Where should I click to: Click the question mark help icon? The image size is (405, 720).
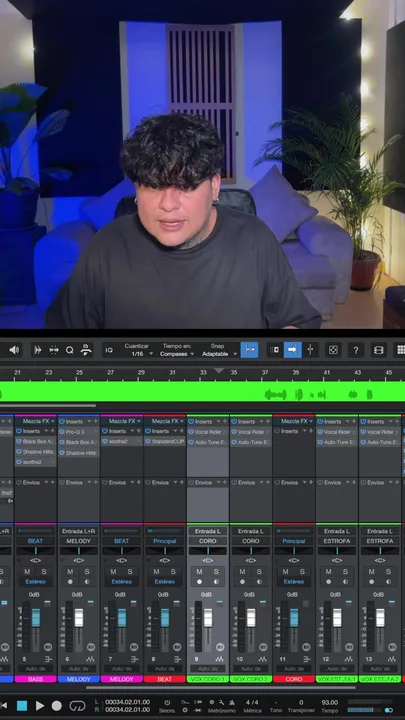[355, 350]
